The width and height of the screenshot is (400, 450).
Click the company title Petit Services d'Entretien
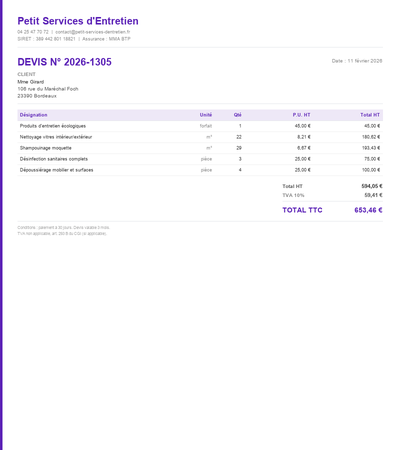pyautogui.click(x=78, y=21)
